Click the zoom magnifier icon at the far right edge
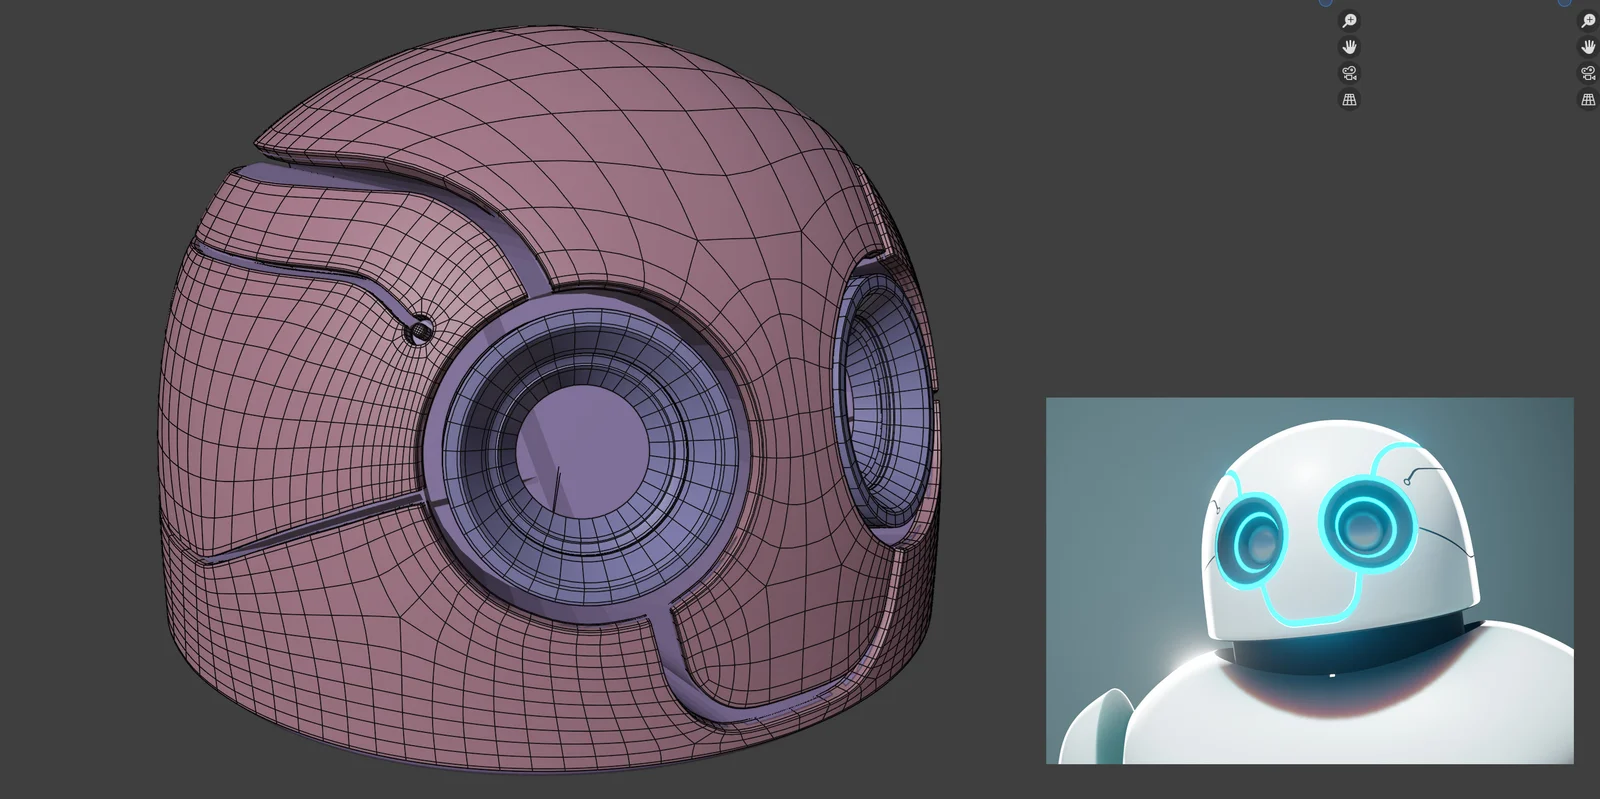The image size is (1600, 799). tap(1588, 21)
